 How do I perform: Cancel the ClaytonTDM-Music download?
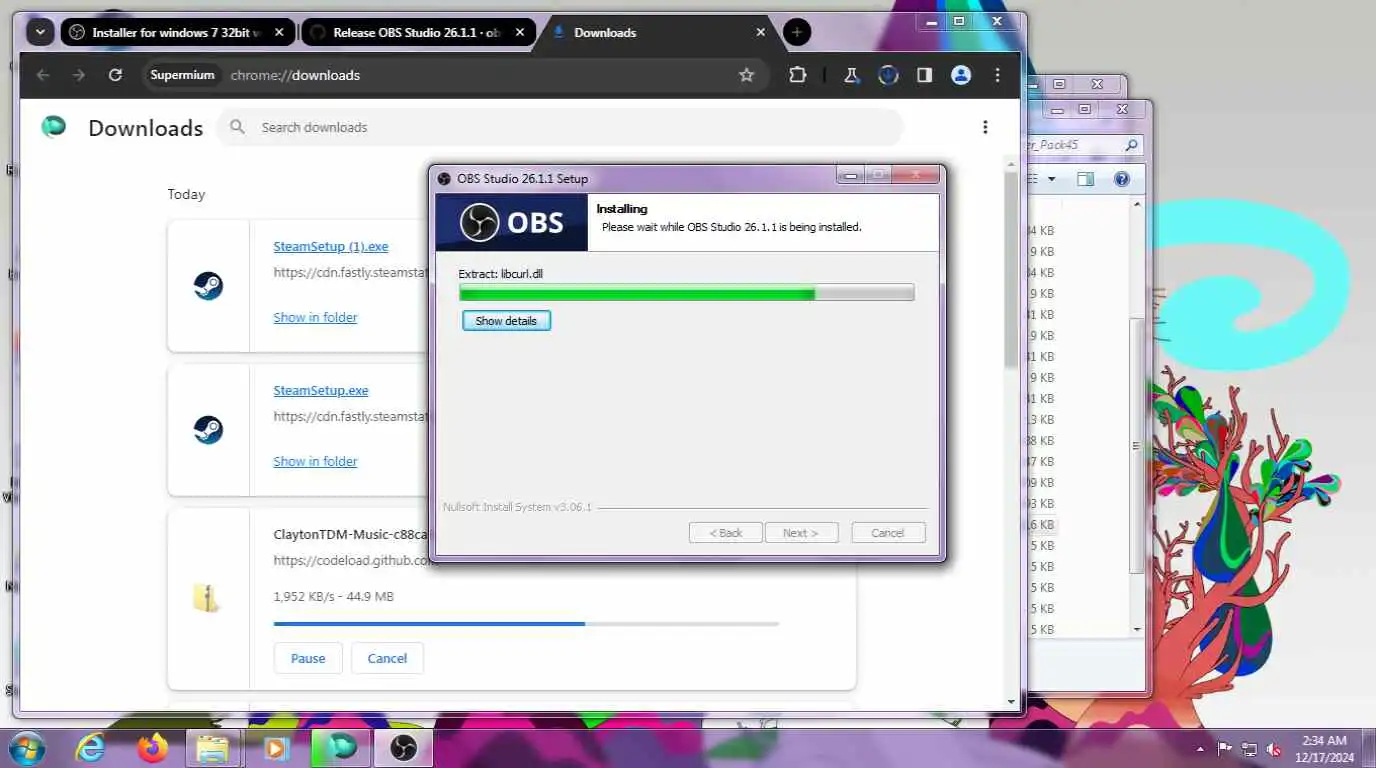[387, 658]
